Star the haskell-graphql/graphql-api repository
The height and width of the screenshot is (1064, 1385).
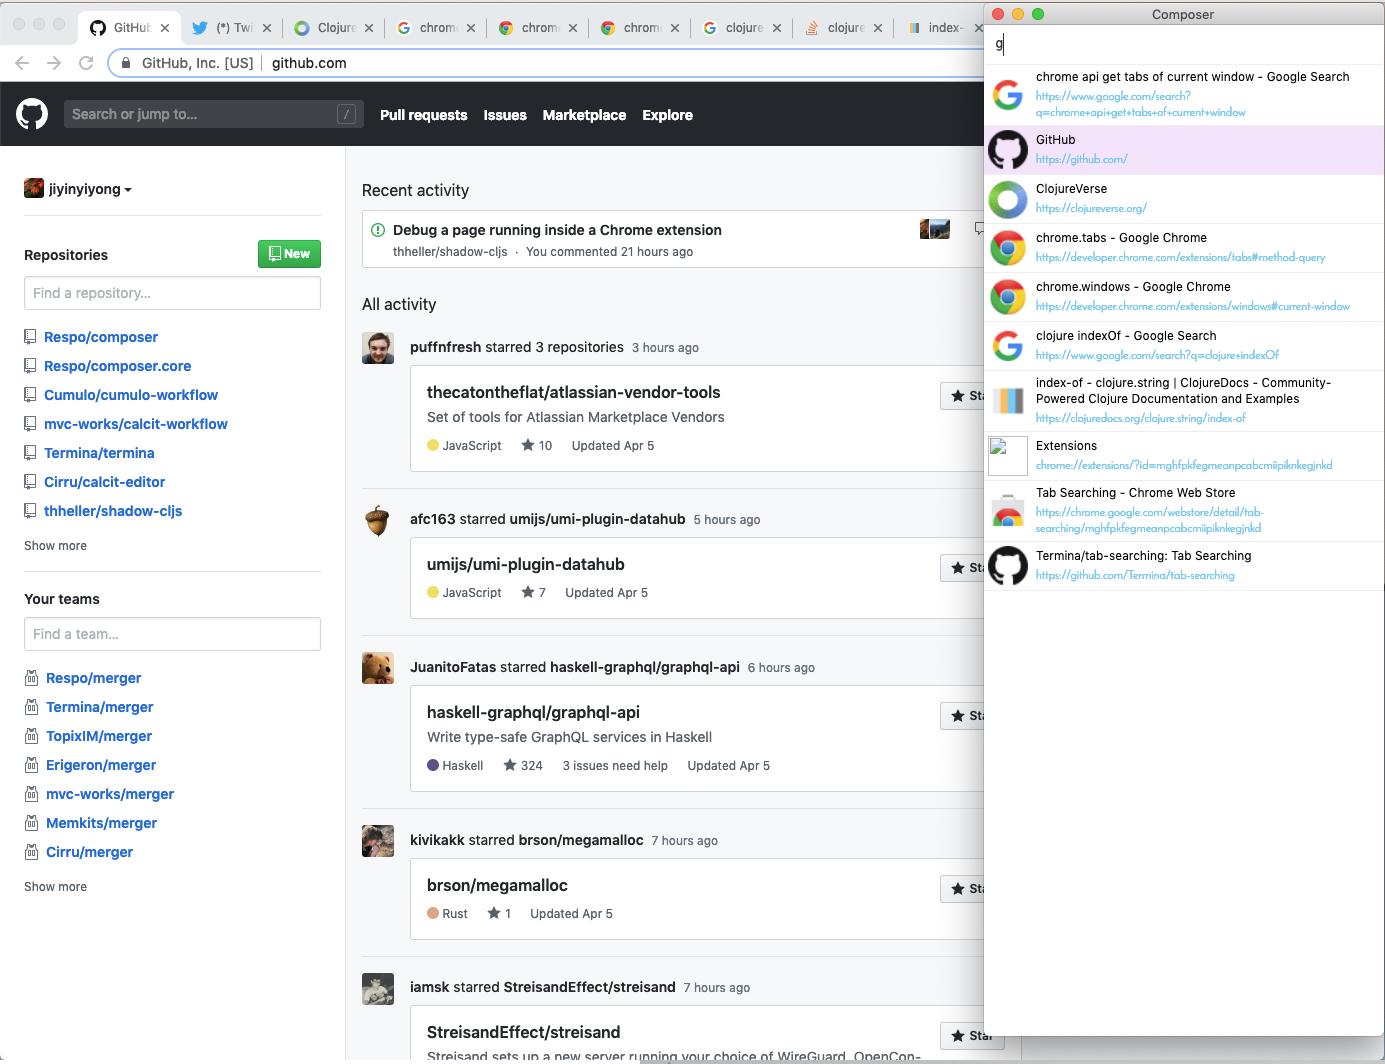[x=963, y=716]
